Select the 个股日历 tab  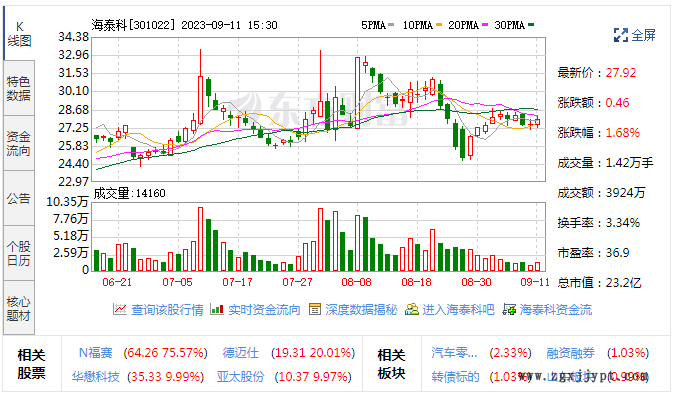pyautogui.click(x=19, y=253)
